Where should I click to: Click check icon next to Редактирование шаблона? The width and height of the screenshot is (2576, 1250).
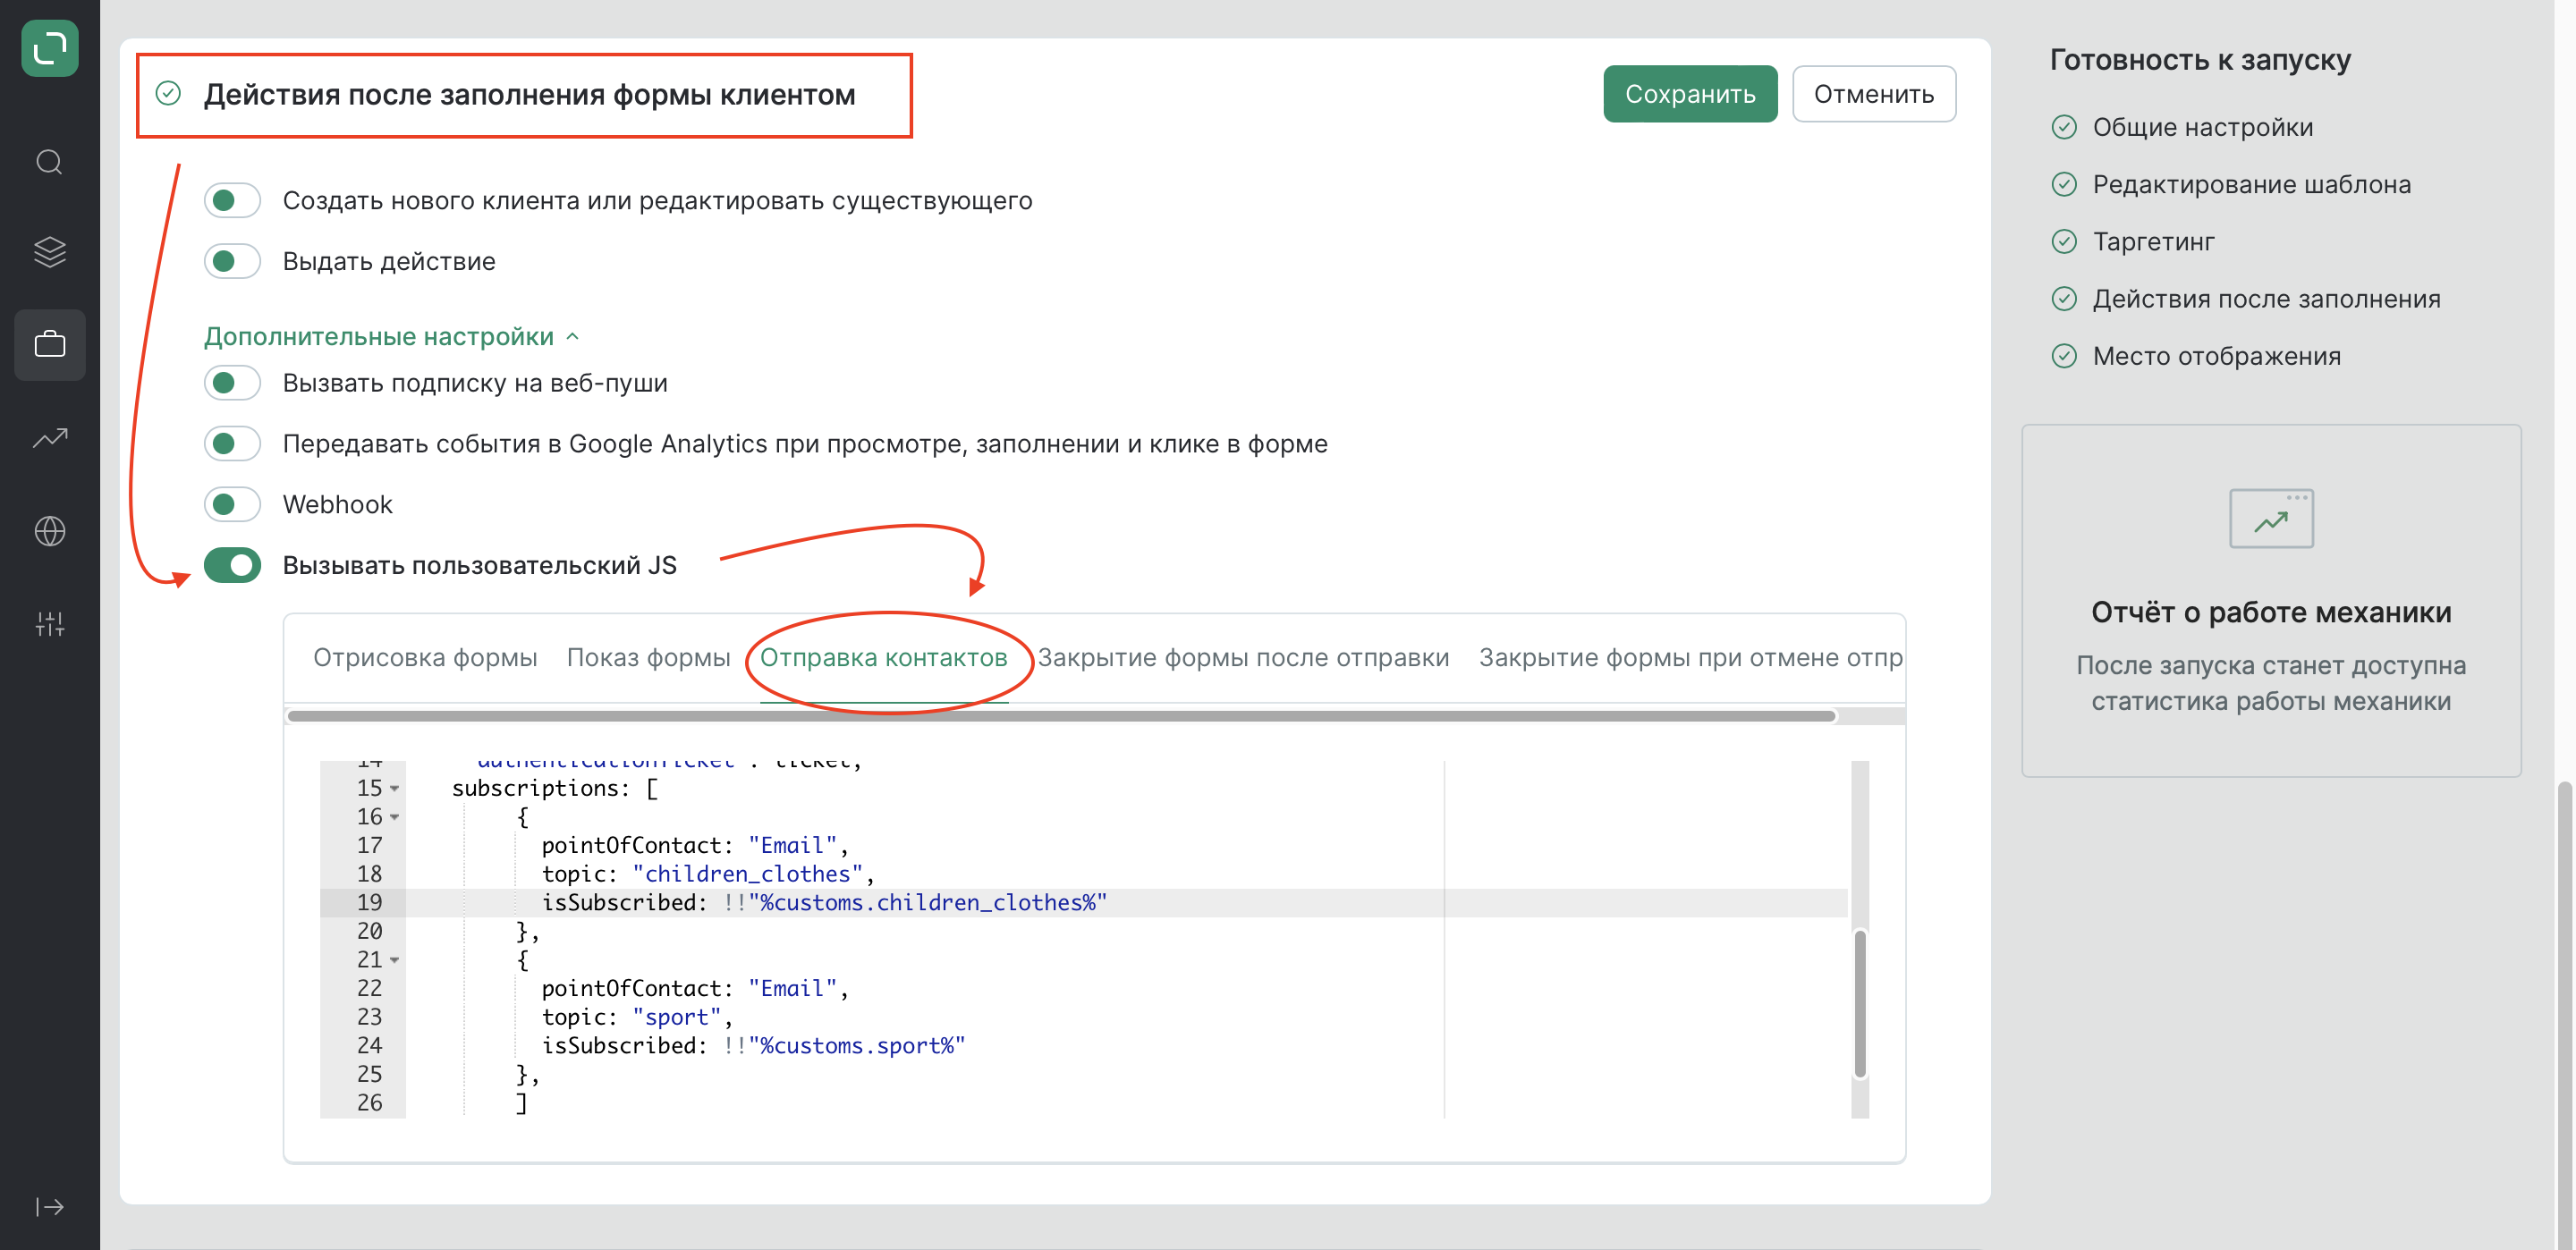[2064, 184]
